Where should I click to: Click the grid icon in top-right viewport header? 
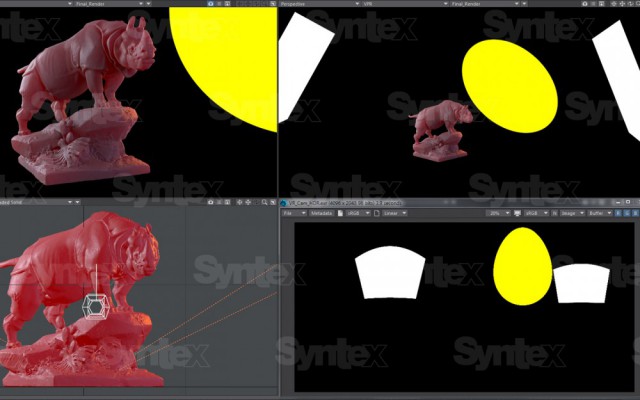[x=601, y=4]
